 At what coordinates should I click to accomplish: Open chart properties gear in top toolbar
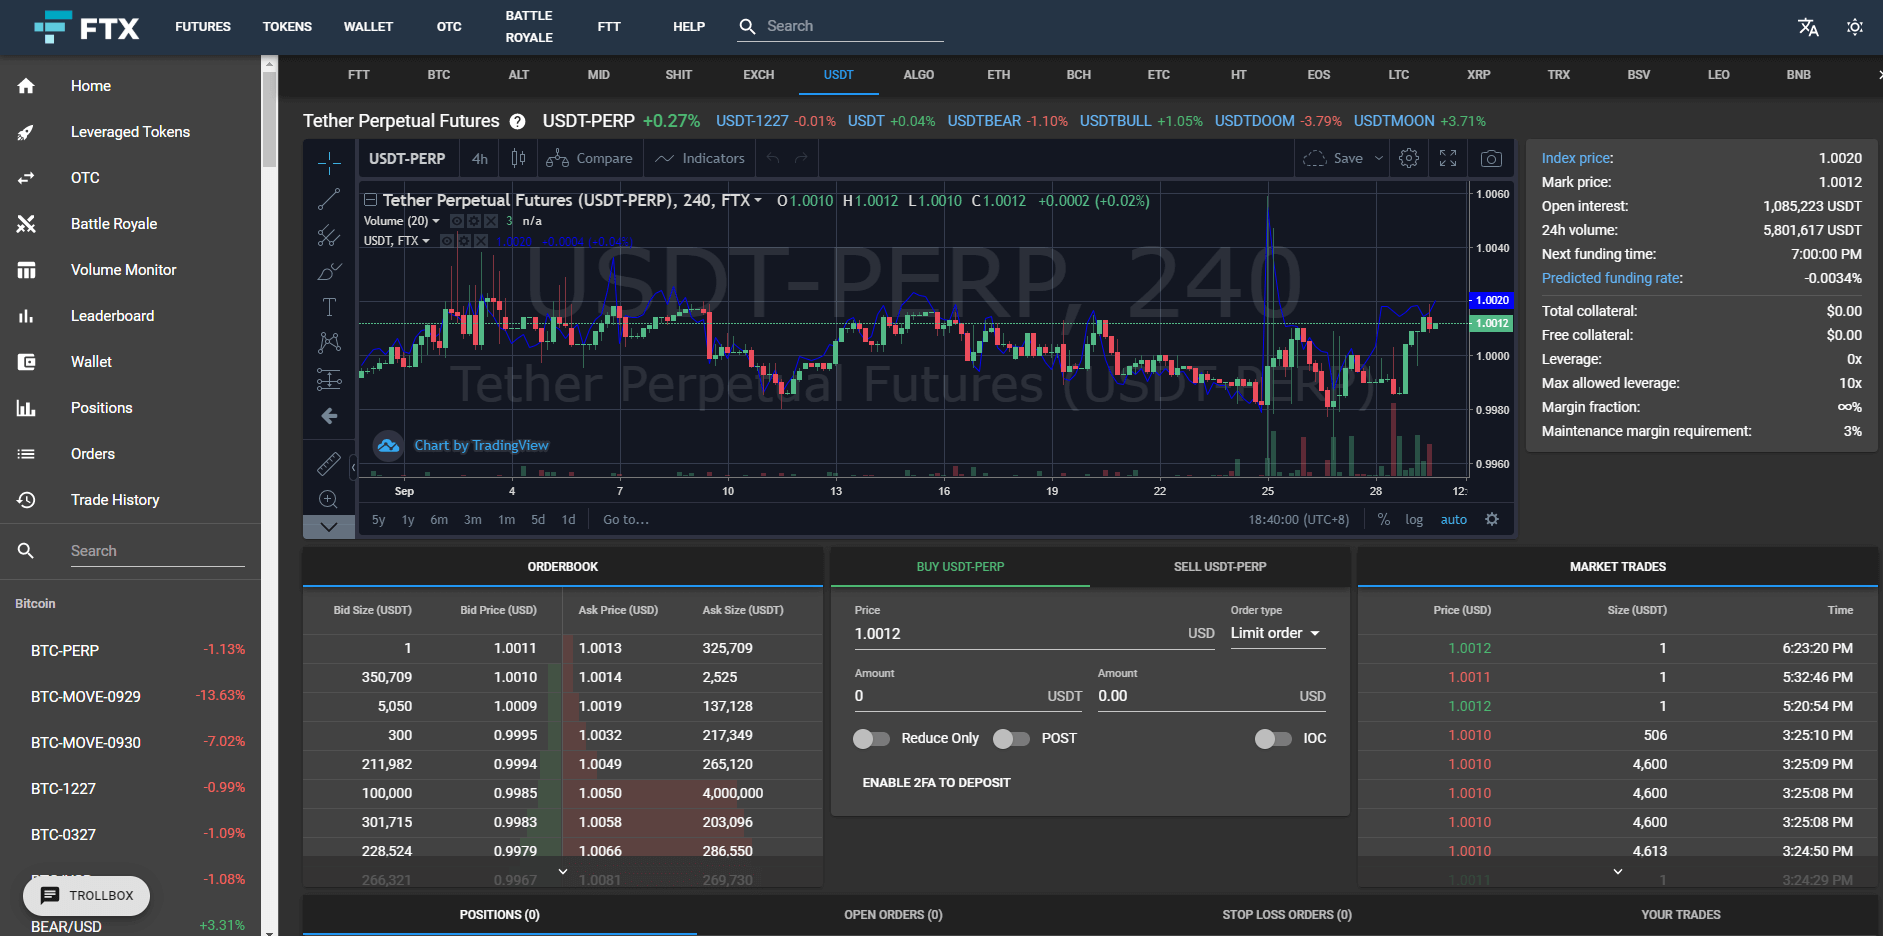tap(1409, 158)
